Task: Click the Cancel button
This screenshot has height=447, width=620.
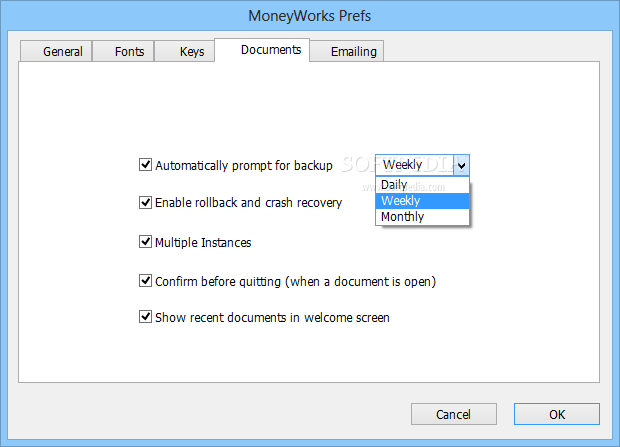Action: [x=454, y=414]
